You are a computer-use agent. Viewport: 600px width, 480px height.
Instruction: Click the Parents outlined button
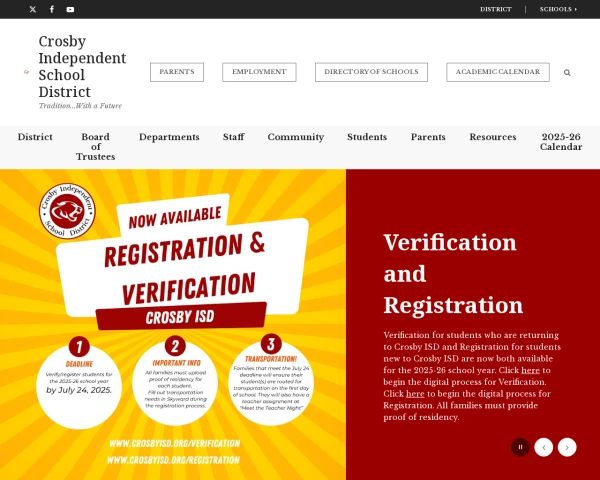177,72
